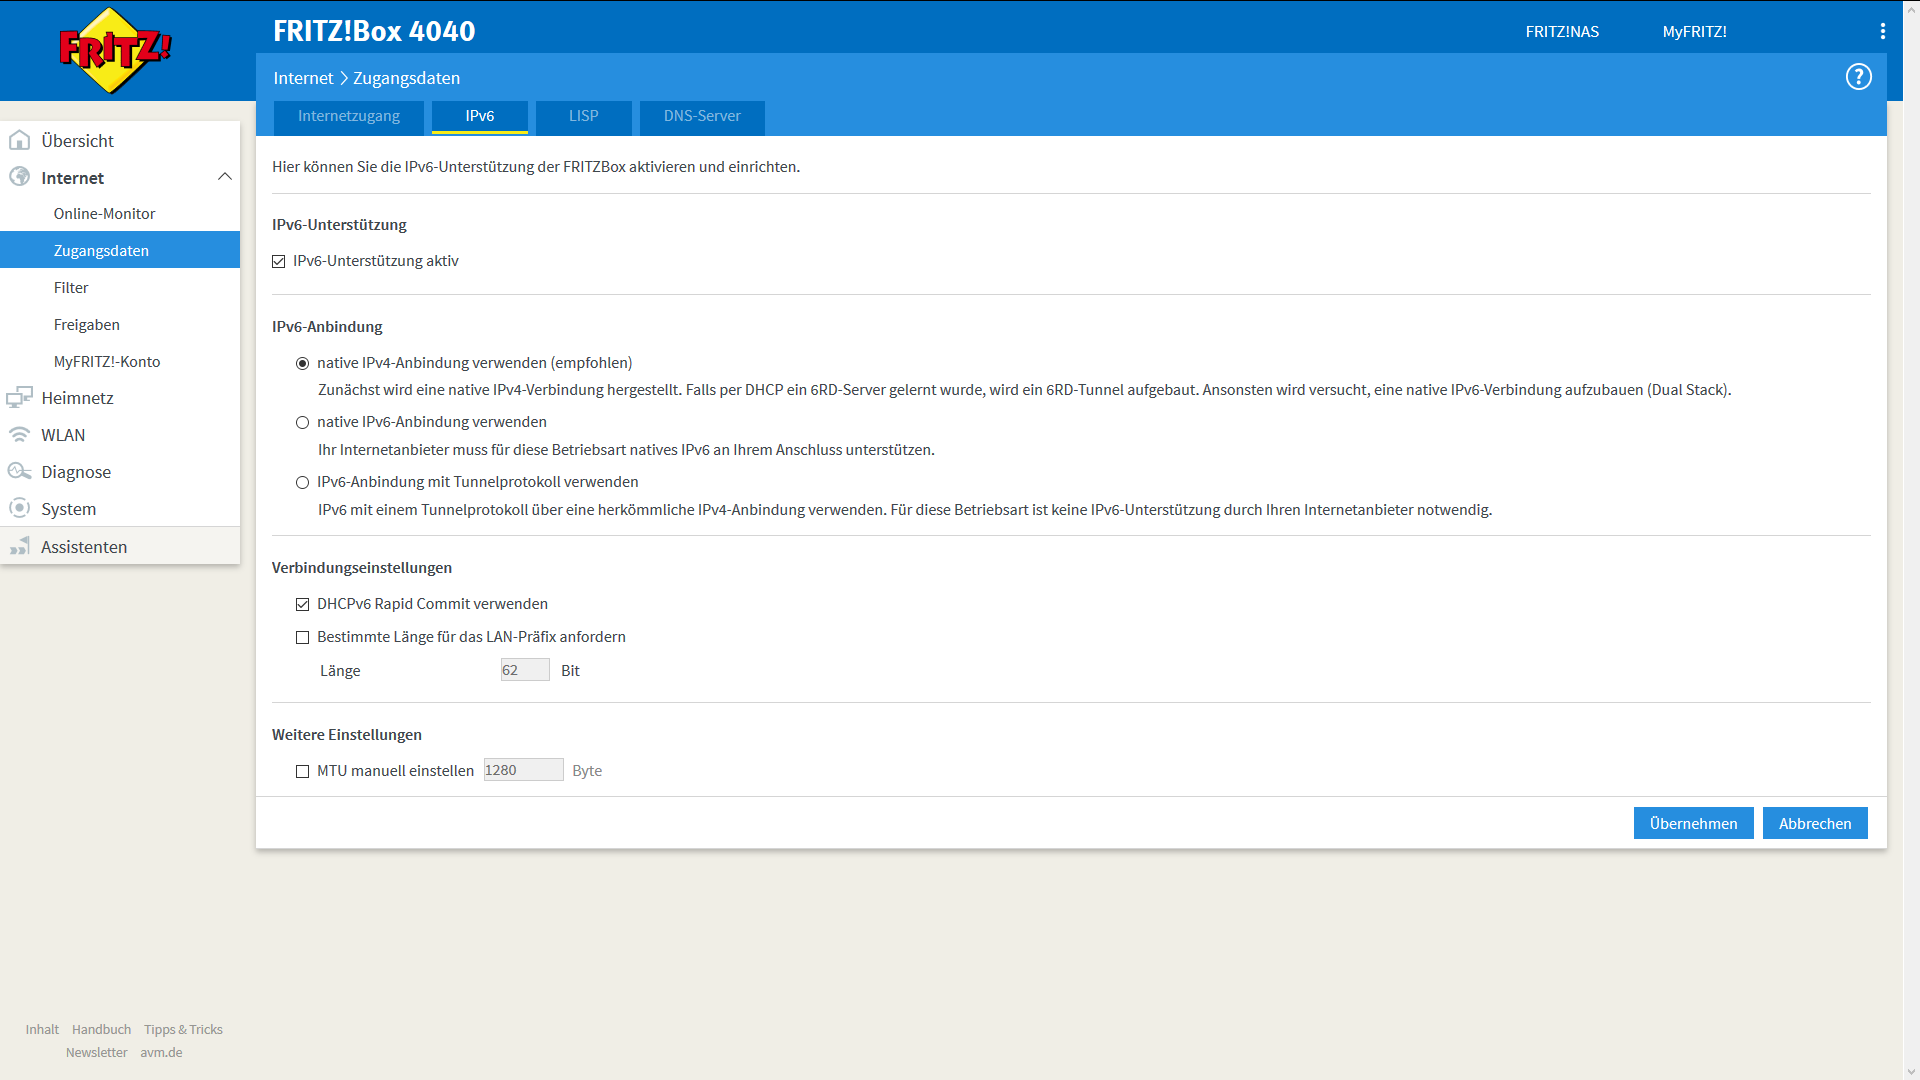Viewport: 1920px width, 1080px height.
Task: Open the Filter sidebar entry
Action: click(x=71, y=287)
